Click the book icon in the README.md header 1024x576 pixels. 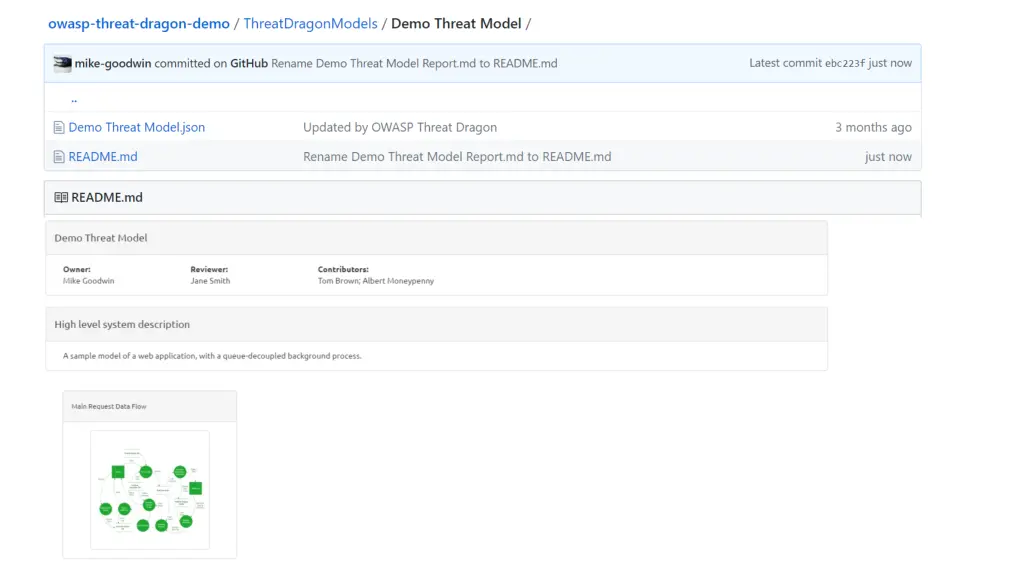tap(61, 197)
